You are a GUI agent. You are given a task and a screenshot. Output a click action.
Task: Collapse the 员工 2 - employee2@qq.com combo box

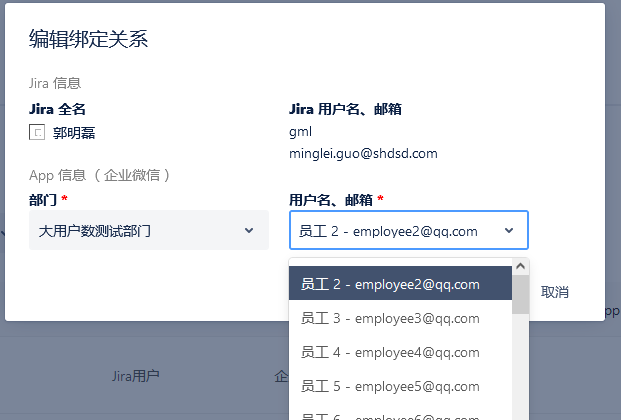point(408,231)
